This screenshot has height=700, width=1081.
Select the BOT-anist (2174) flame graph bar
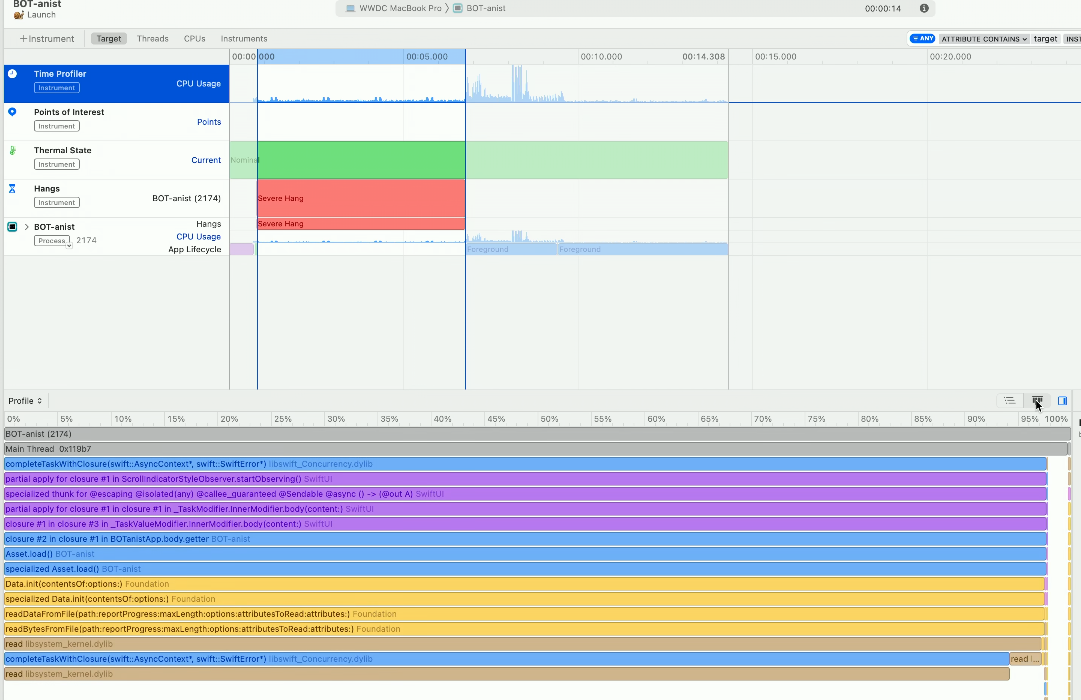537,434
